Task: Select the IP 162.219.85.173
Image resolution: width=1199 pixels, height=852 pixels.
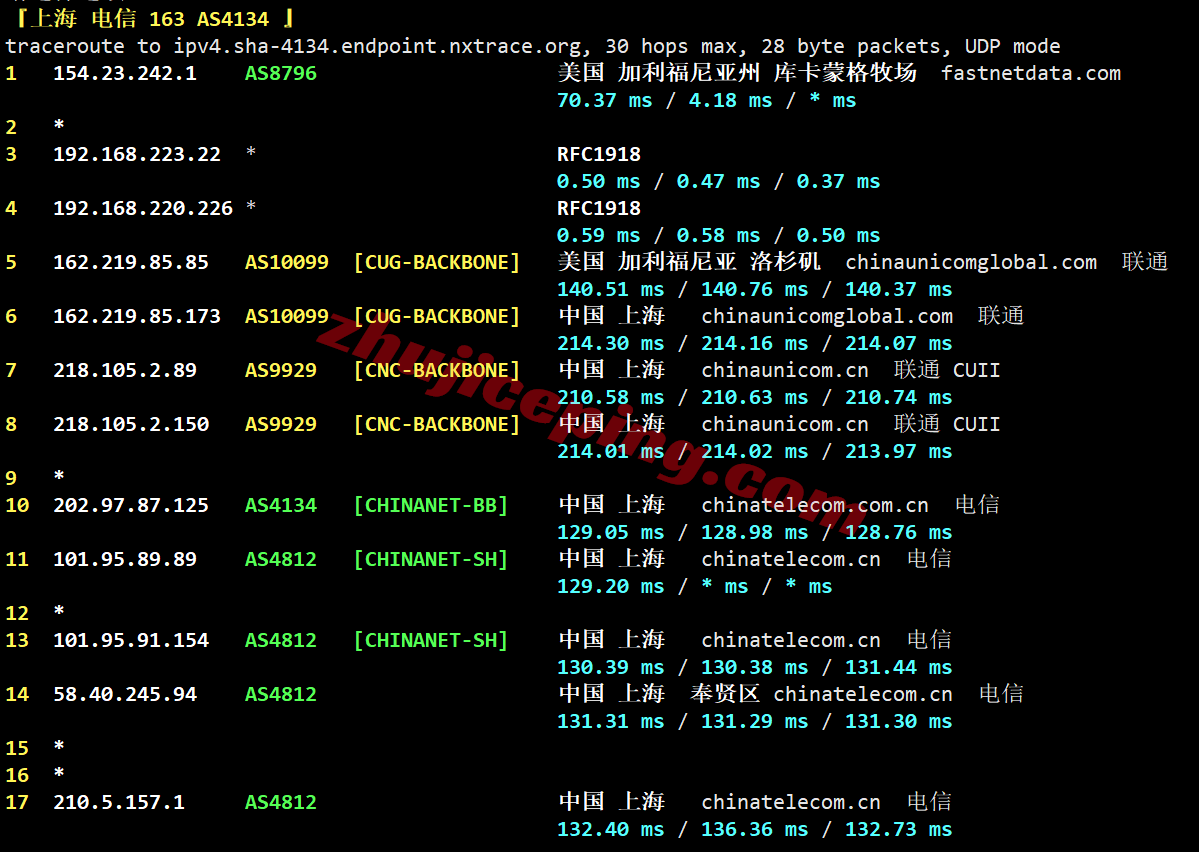Action: (137, 316)
